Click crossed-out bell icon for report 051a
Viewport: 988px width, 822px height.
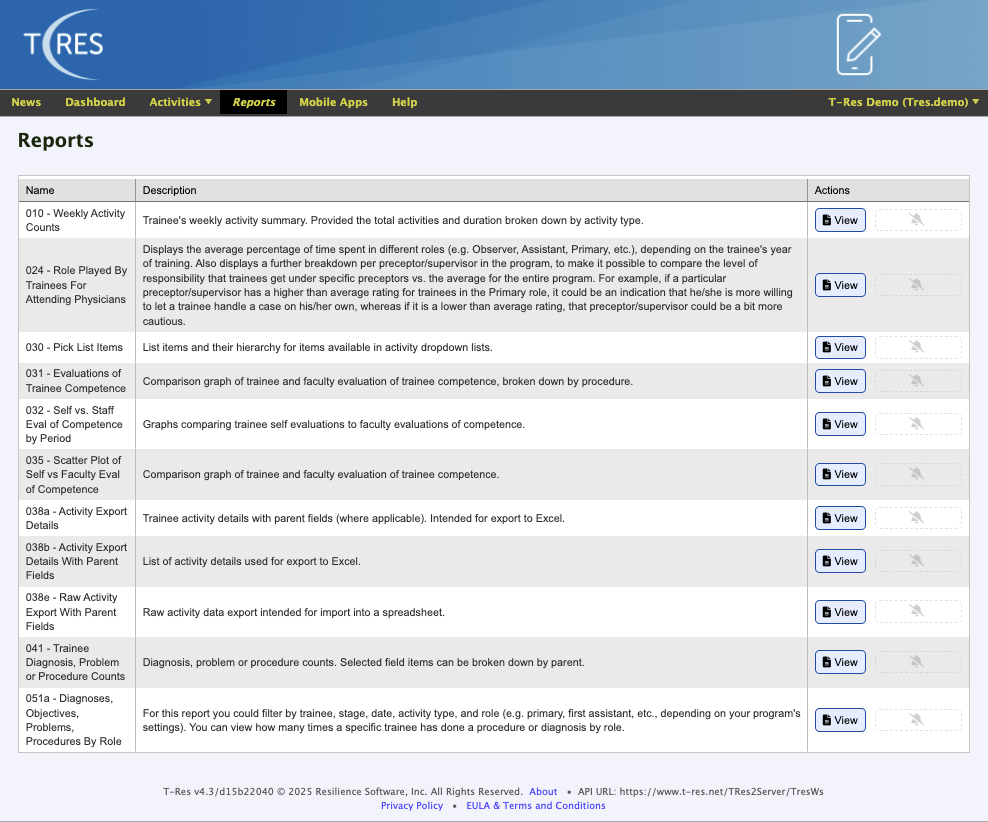pos(917,720)
